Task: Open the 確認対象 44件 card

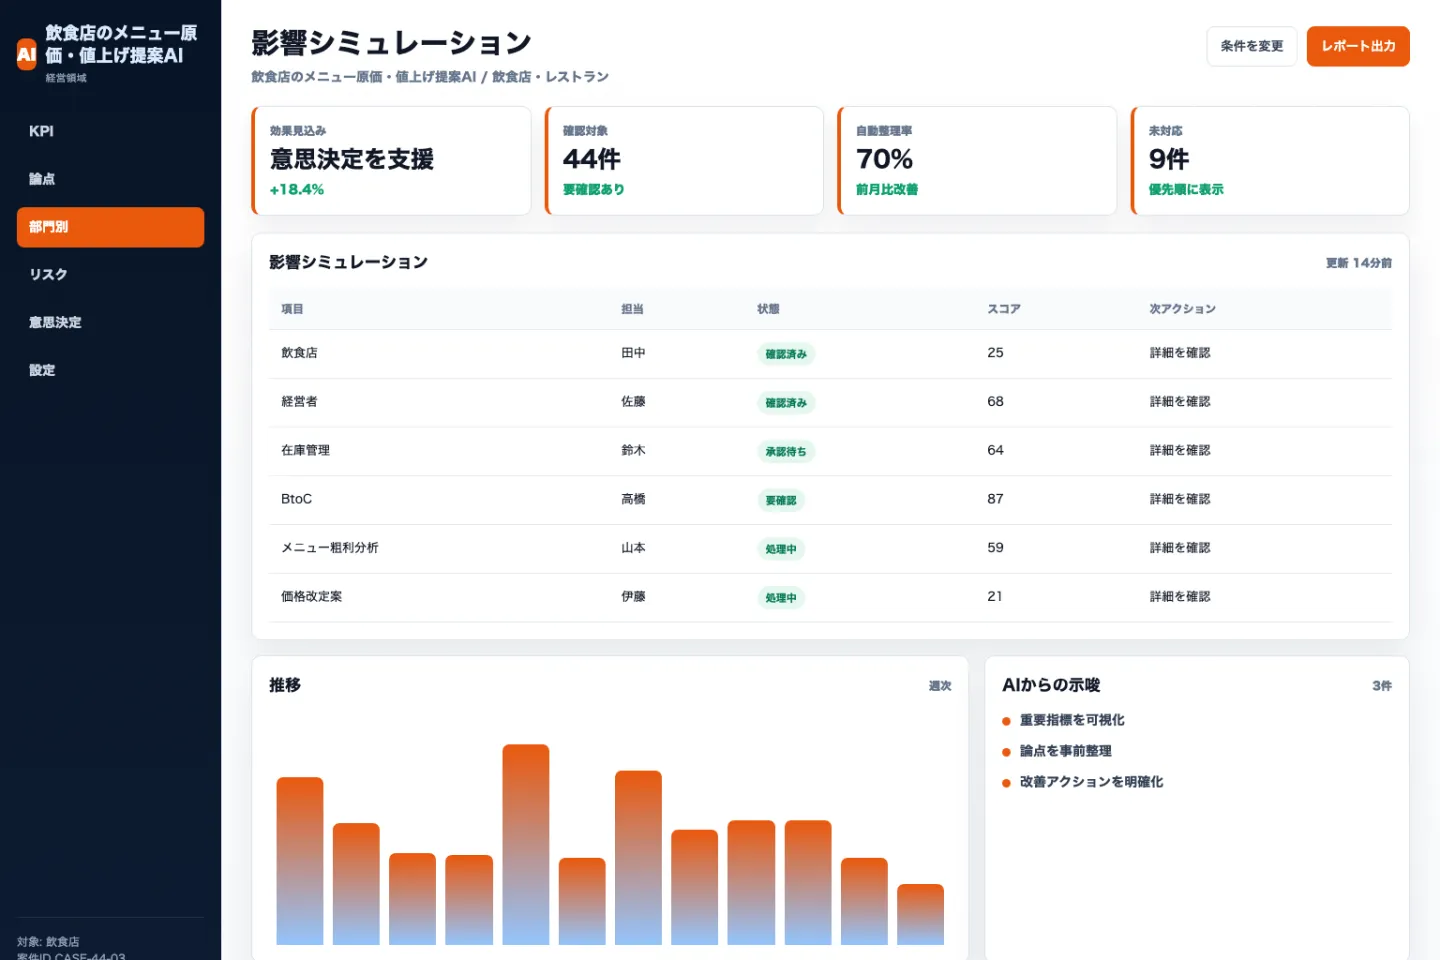Action: (684, 161)
